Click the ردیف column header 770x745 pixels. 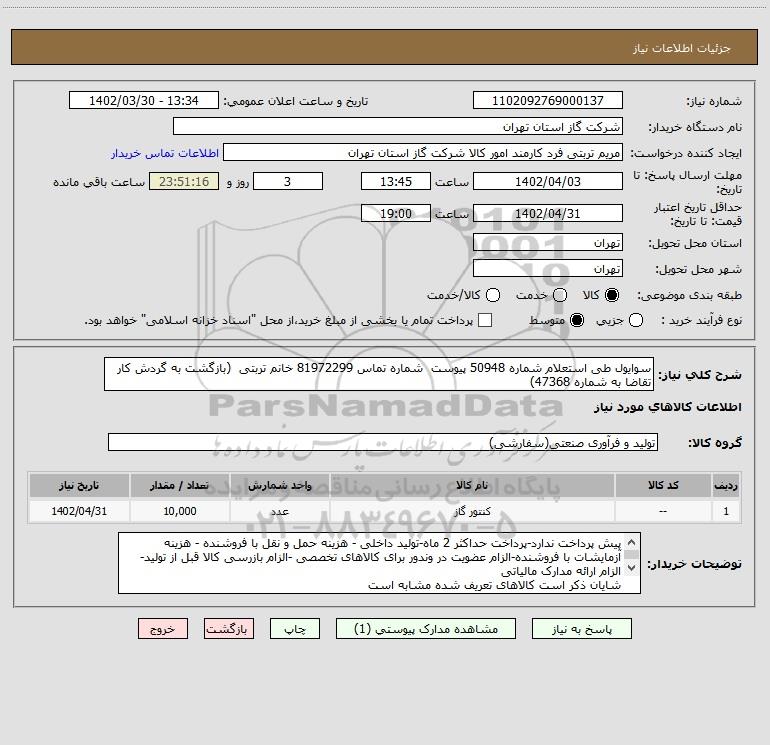[726, 485]
